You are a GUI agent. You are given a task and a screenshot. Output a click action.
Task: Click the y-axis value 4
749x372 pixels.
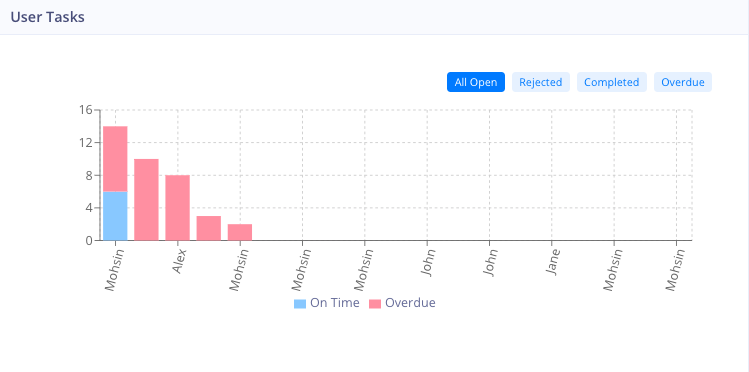tap(89, 208)
